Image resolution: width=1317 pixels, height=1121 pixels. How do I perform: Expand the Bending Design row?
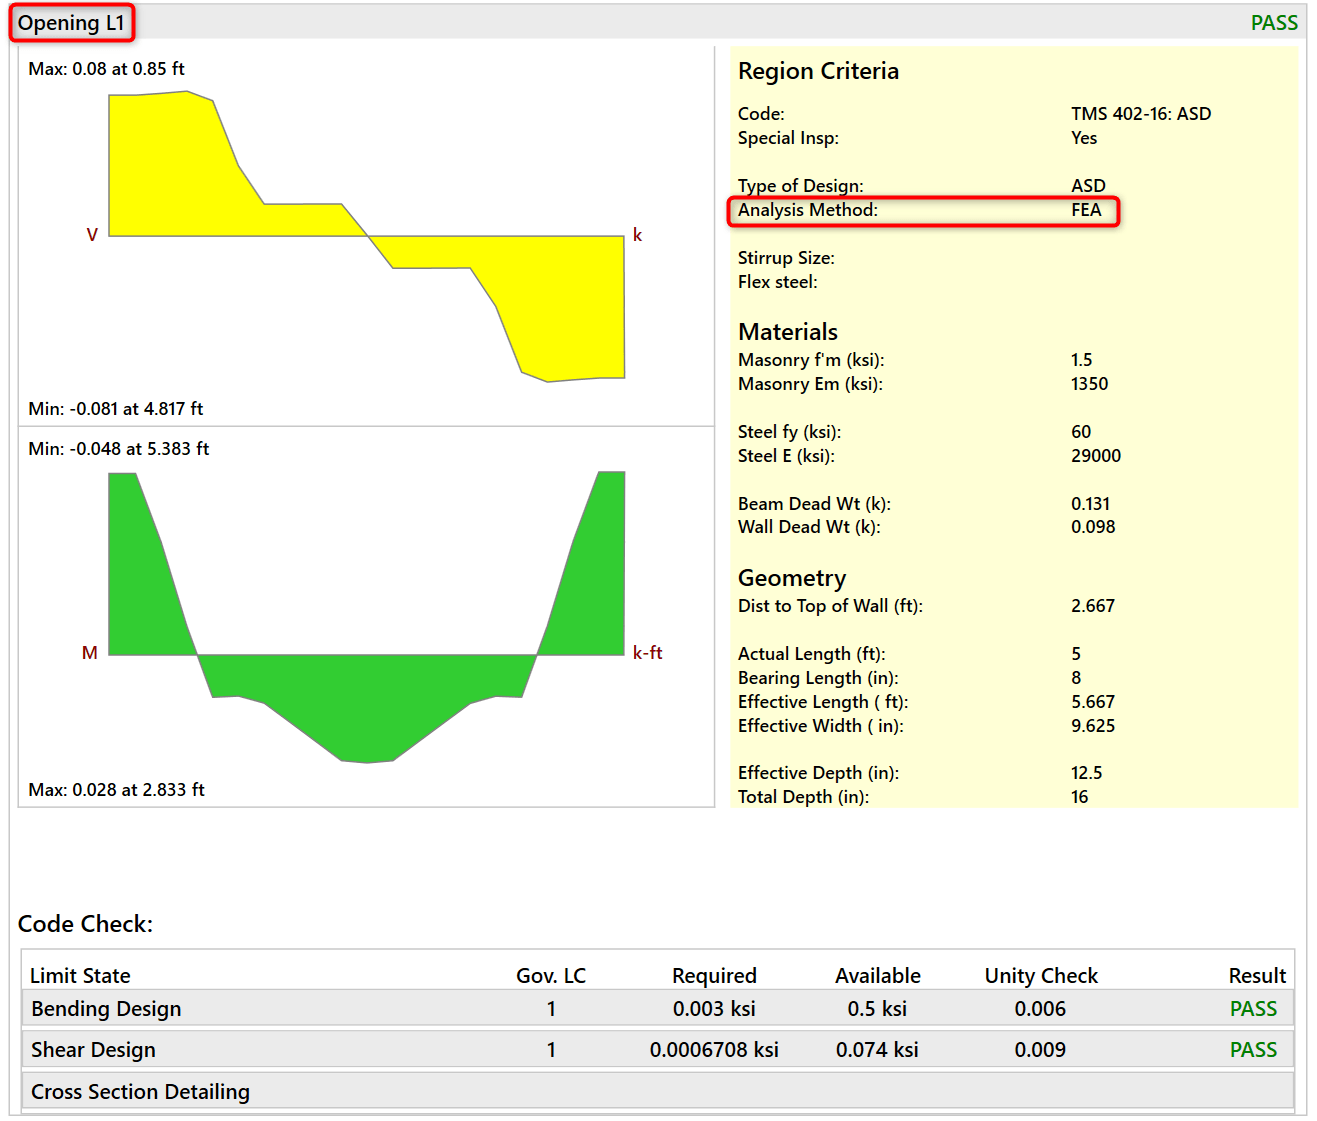(x=106, y=1009)
